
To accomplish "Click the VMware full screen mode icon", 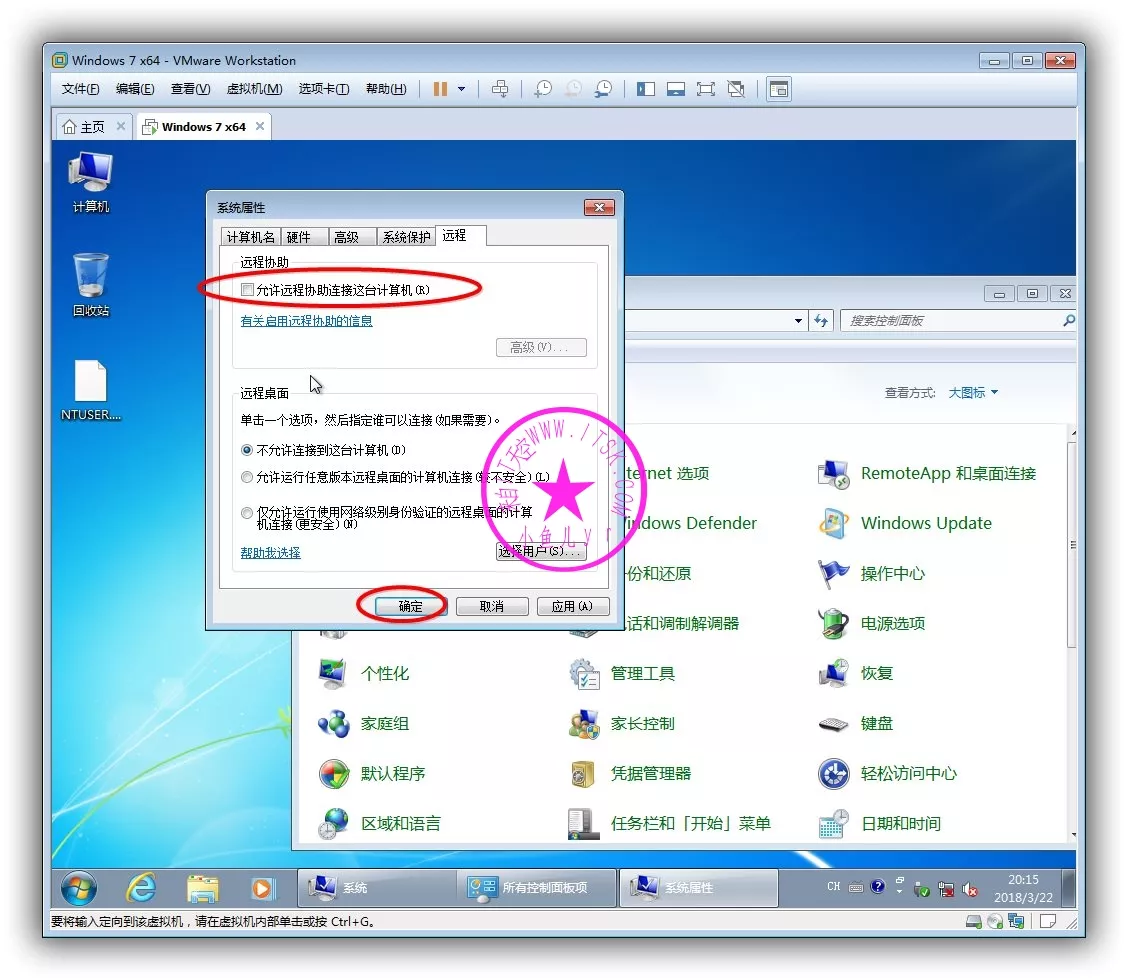I will pyautogui.click(x=706, y=89).
